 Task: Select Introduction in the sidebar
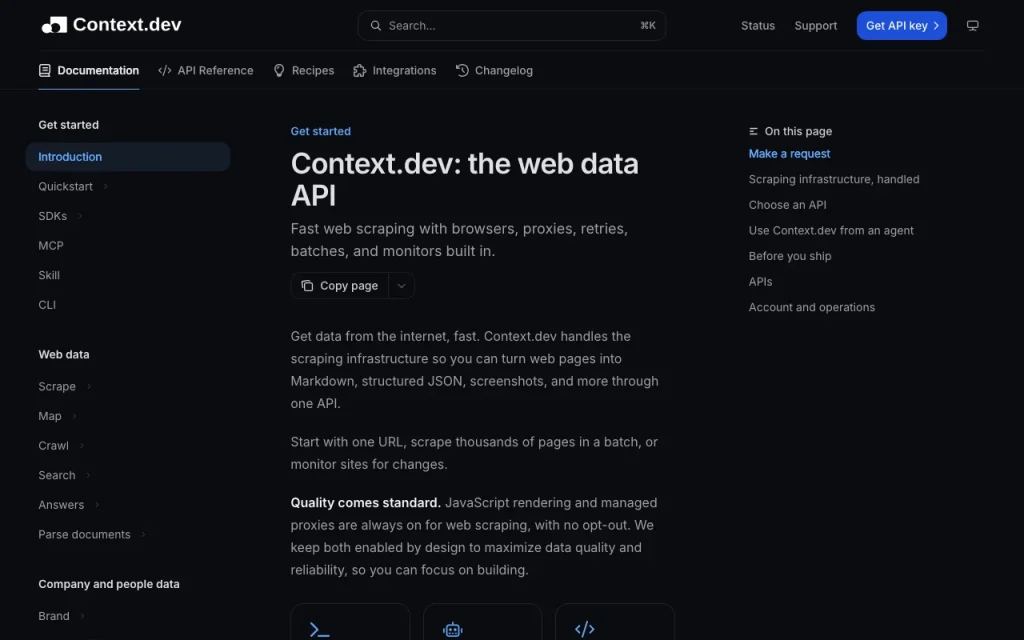pos(128,157)
